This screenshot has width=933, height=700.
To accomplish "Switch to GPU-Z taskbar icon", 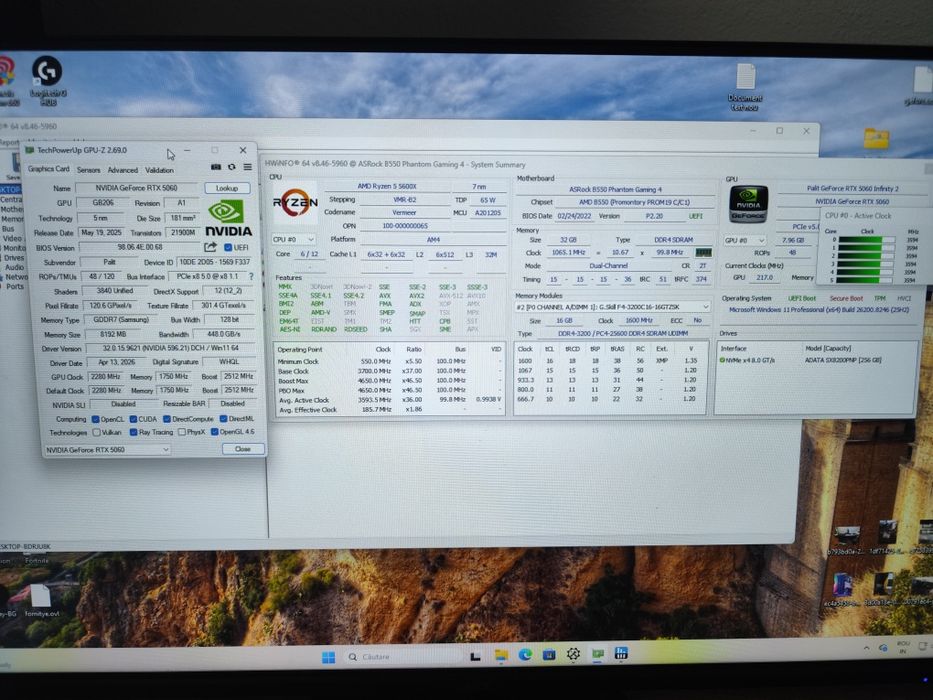I will click(597, 654).
